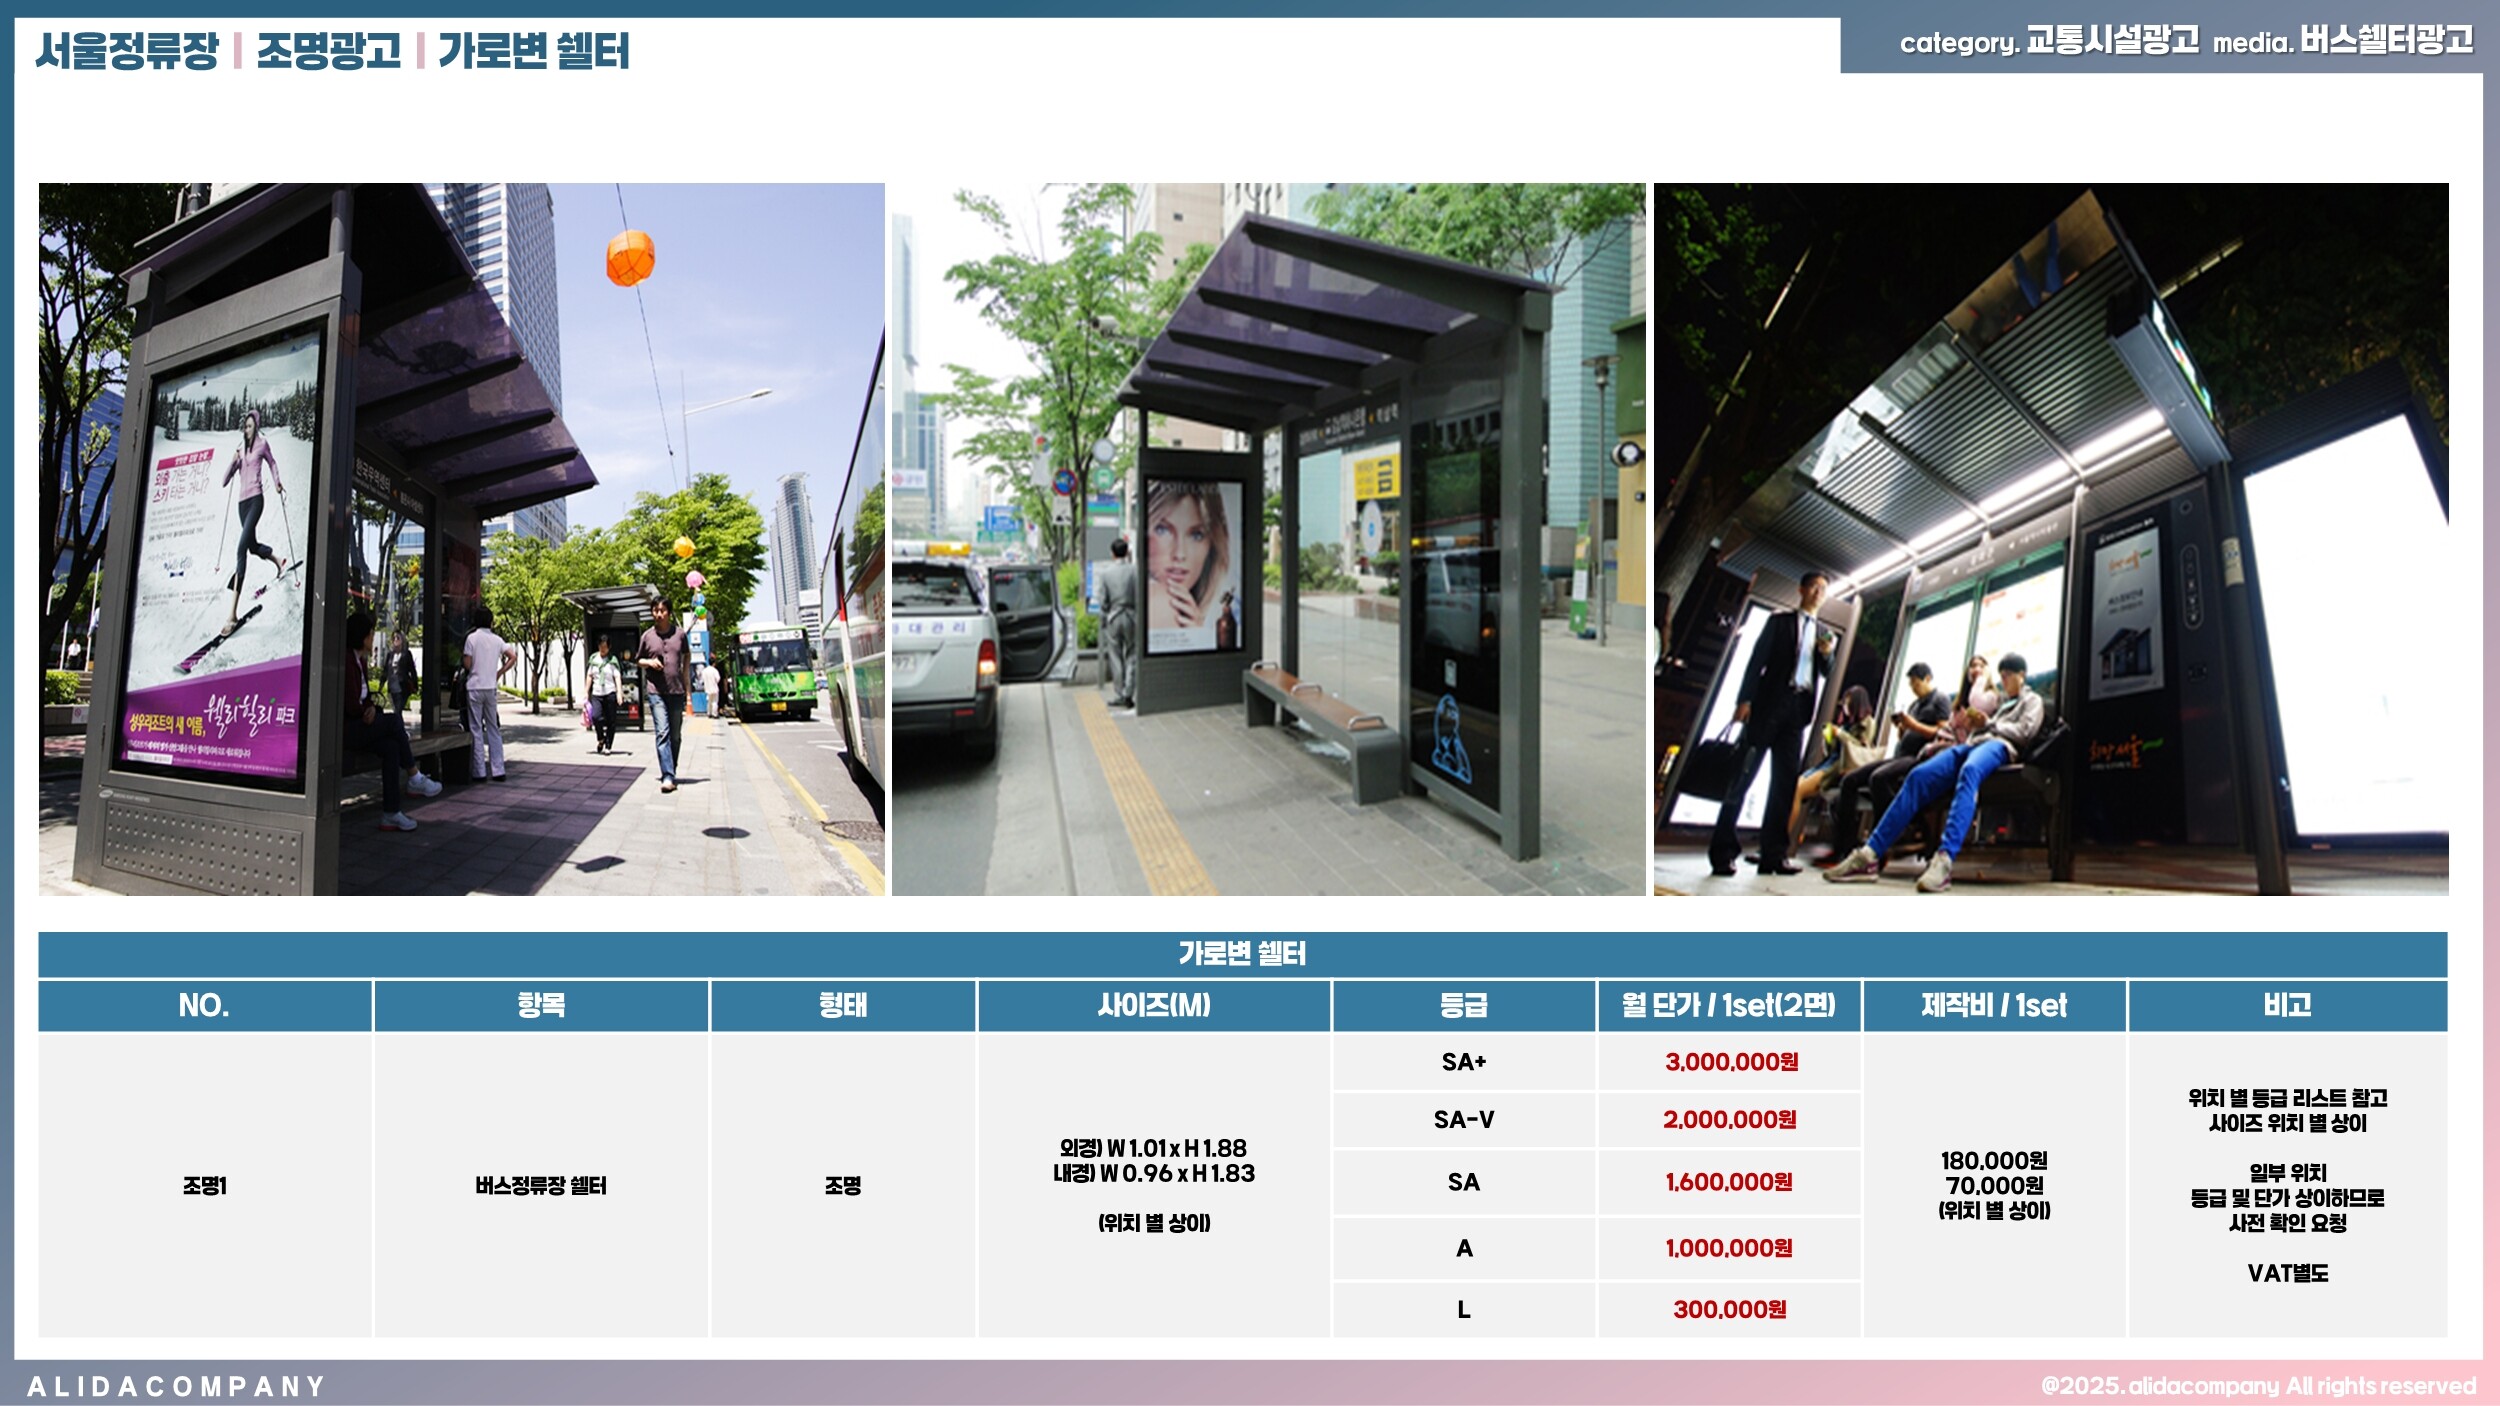Click the ALIDACOMPANY footer logo text
Image resolution: width=2500 pixels, height=1406 pixels.
(x=176, y=1386)
